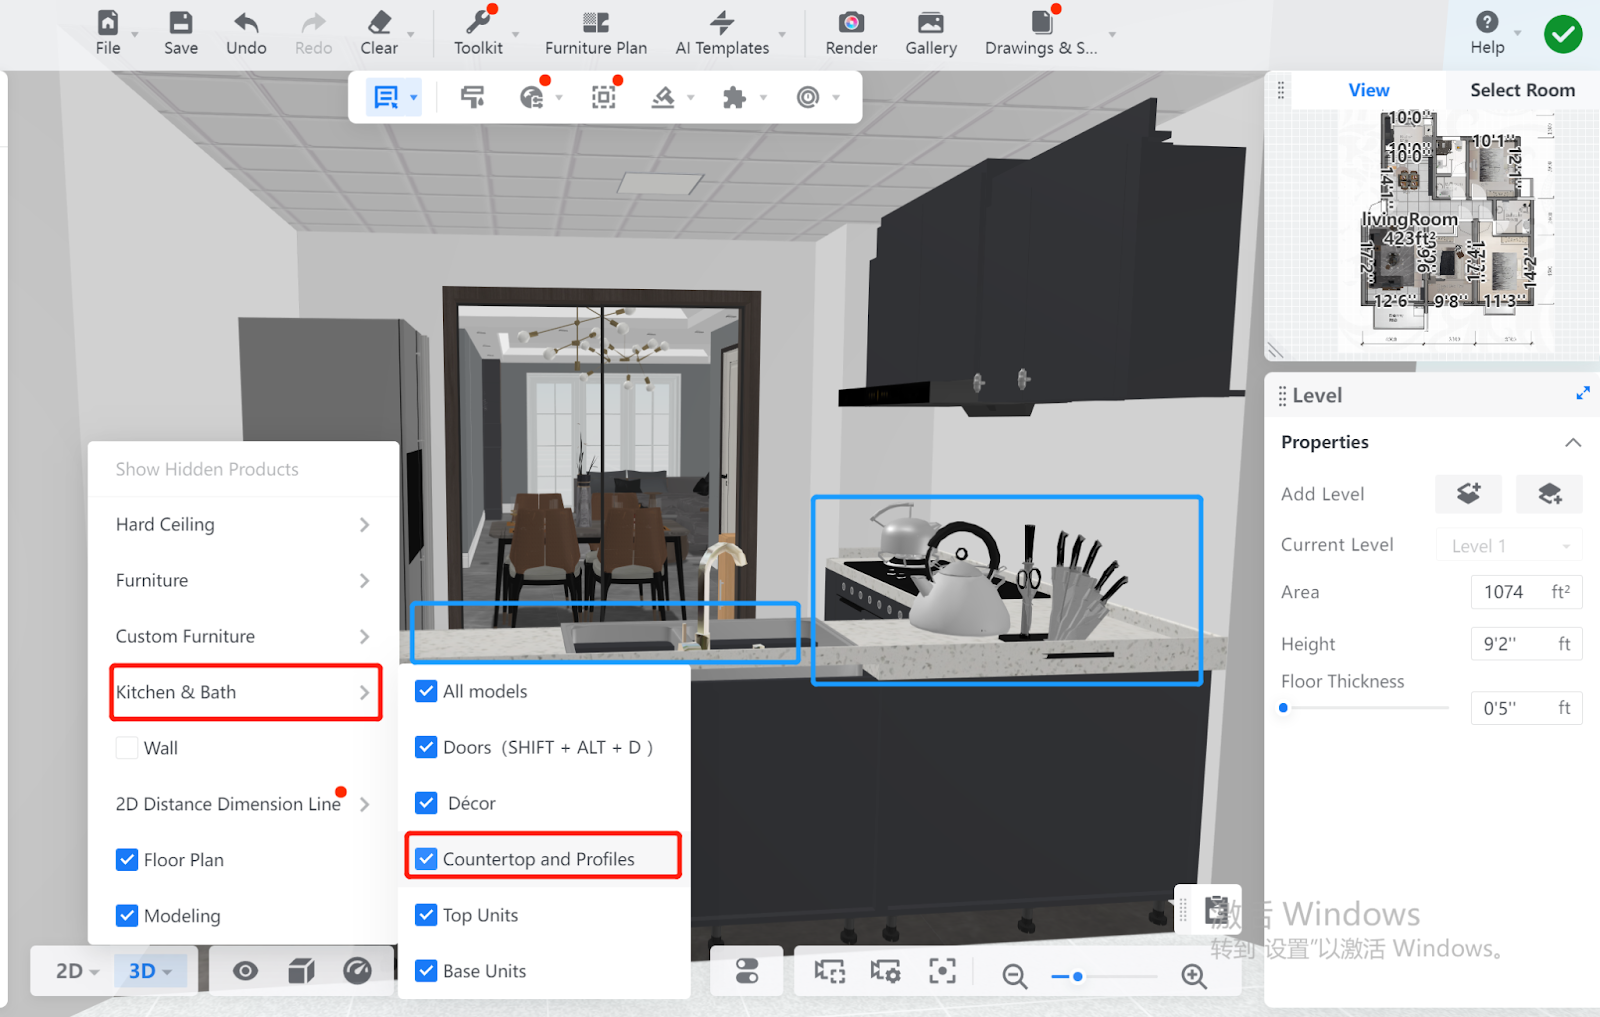
Task: Open the display settings list icon
Action: tap(386, 97)
